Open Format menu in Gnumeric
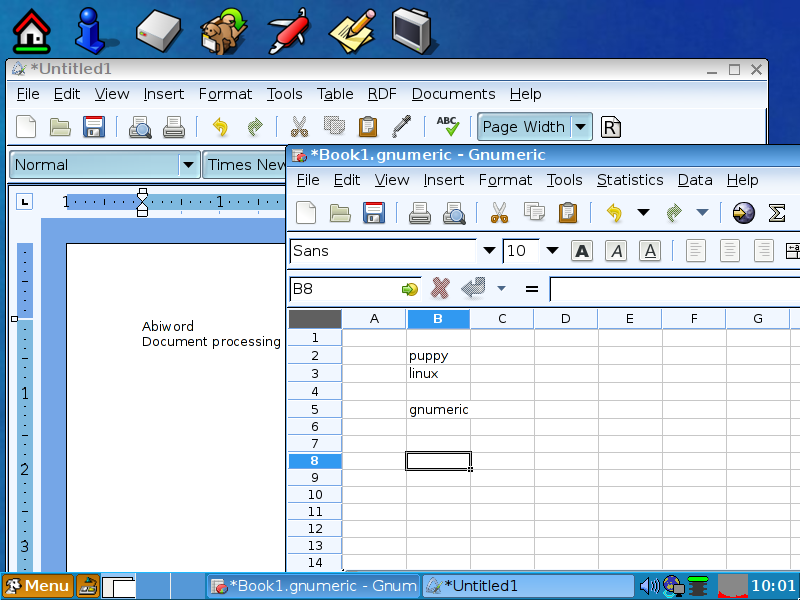 point(505,180)
